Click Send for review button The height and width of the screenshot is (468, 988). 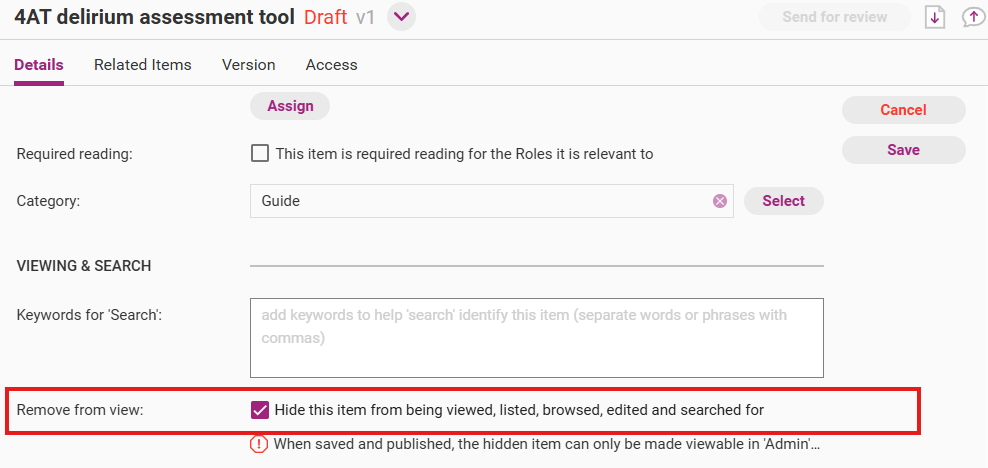pos(835,17)
